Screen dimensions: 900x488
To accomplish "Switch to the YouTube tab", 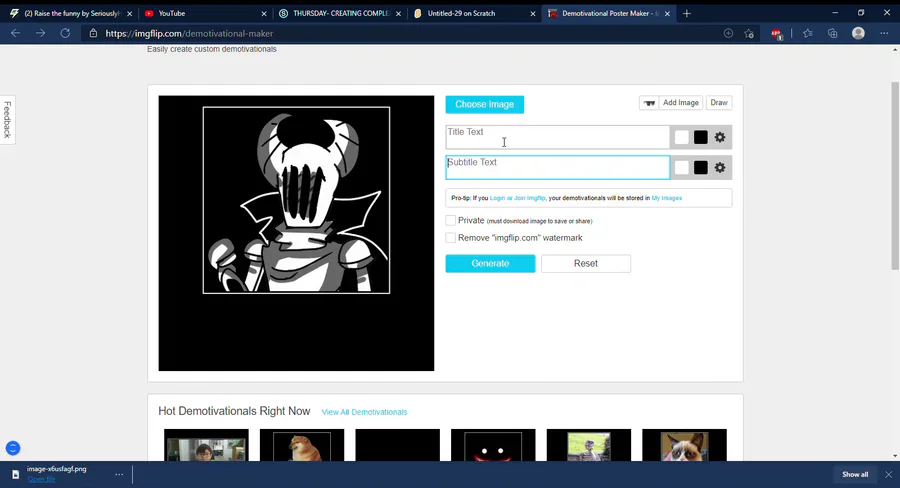I will click(x=205, y=13).
